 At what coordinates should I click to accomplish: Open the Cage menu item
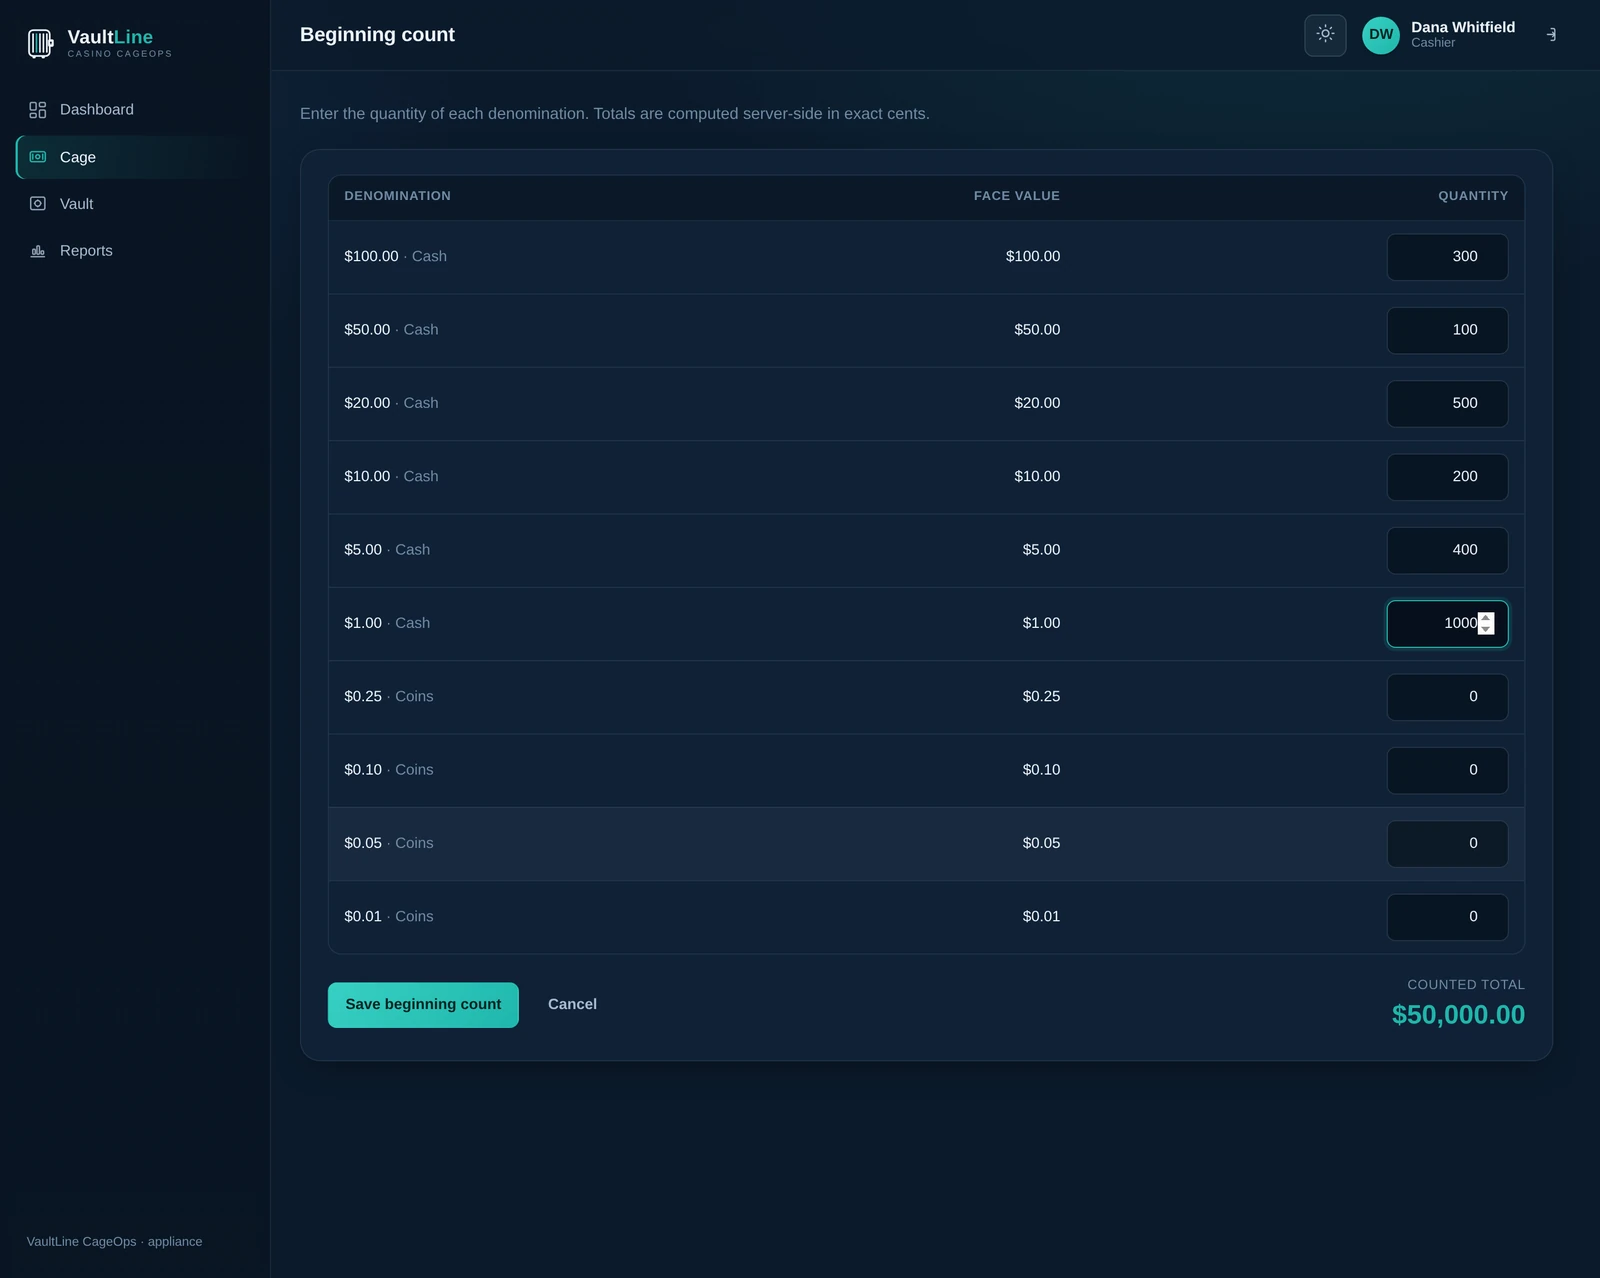(x=134, y=157)
